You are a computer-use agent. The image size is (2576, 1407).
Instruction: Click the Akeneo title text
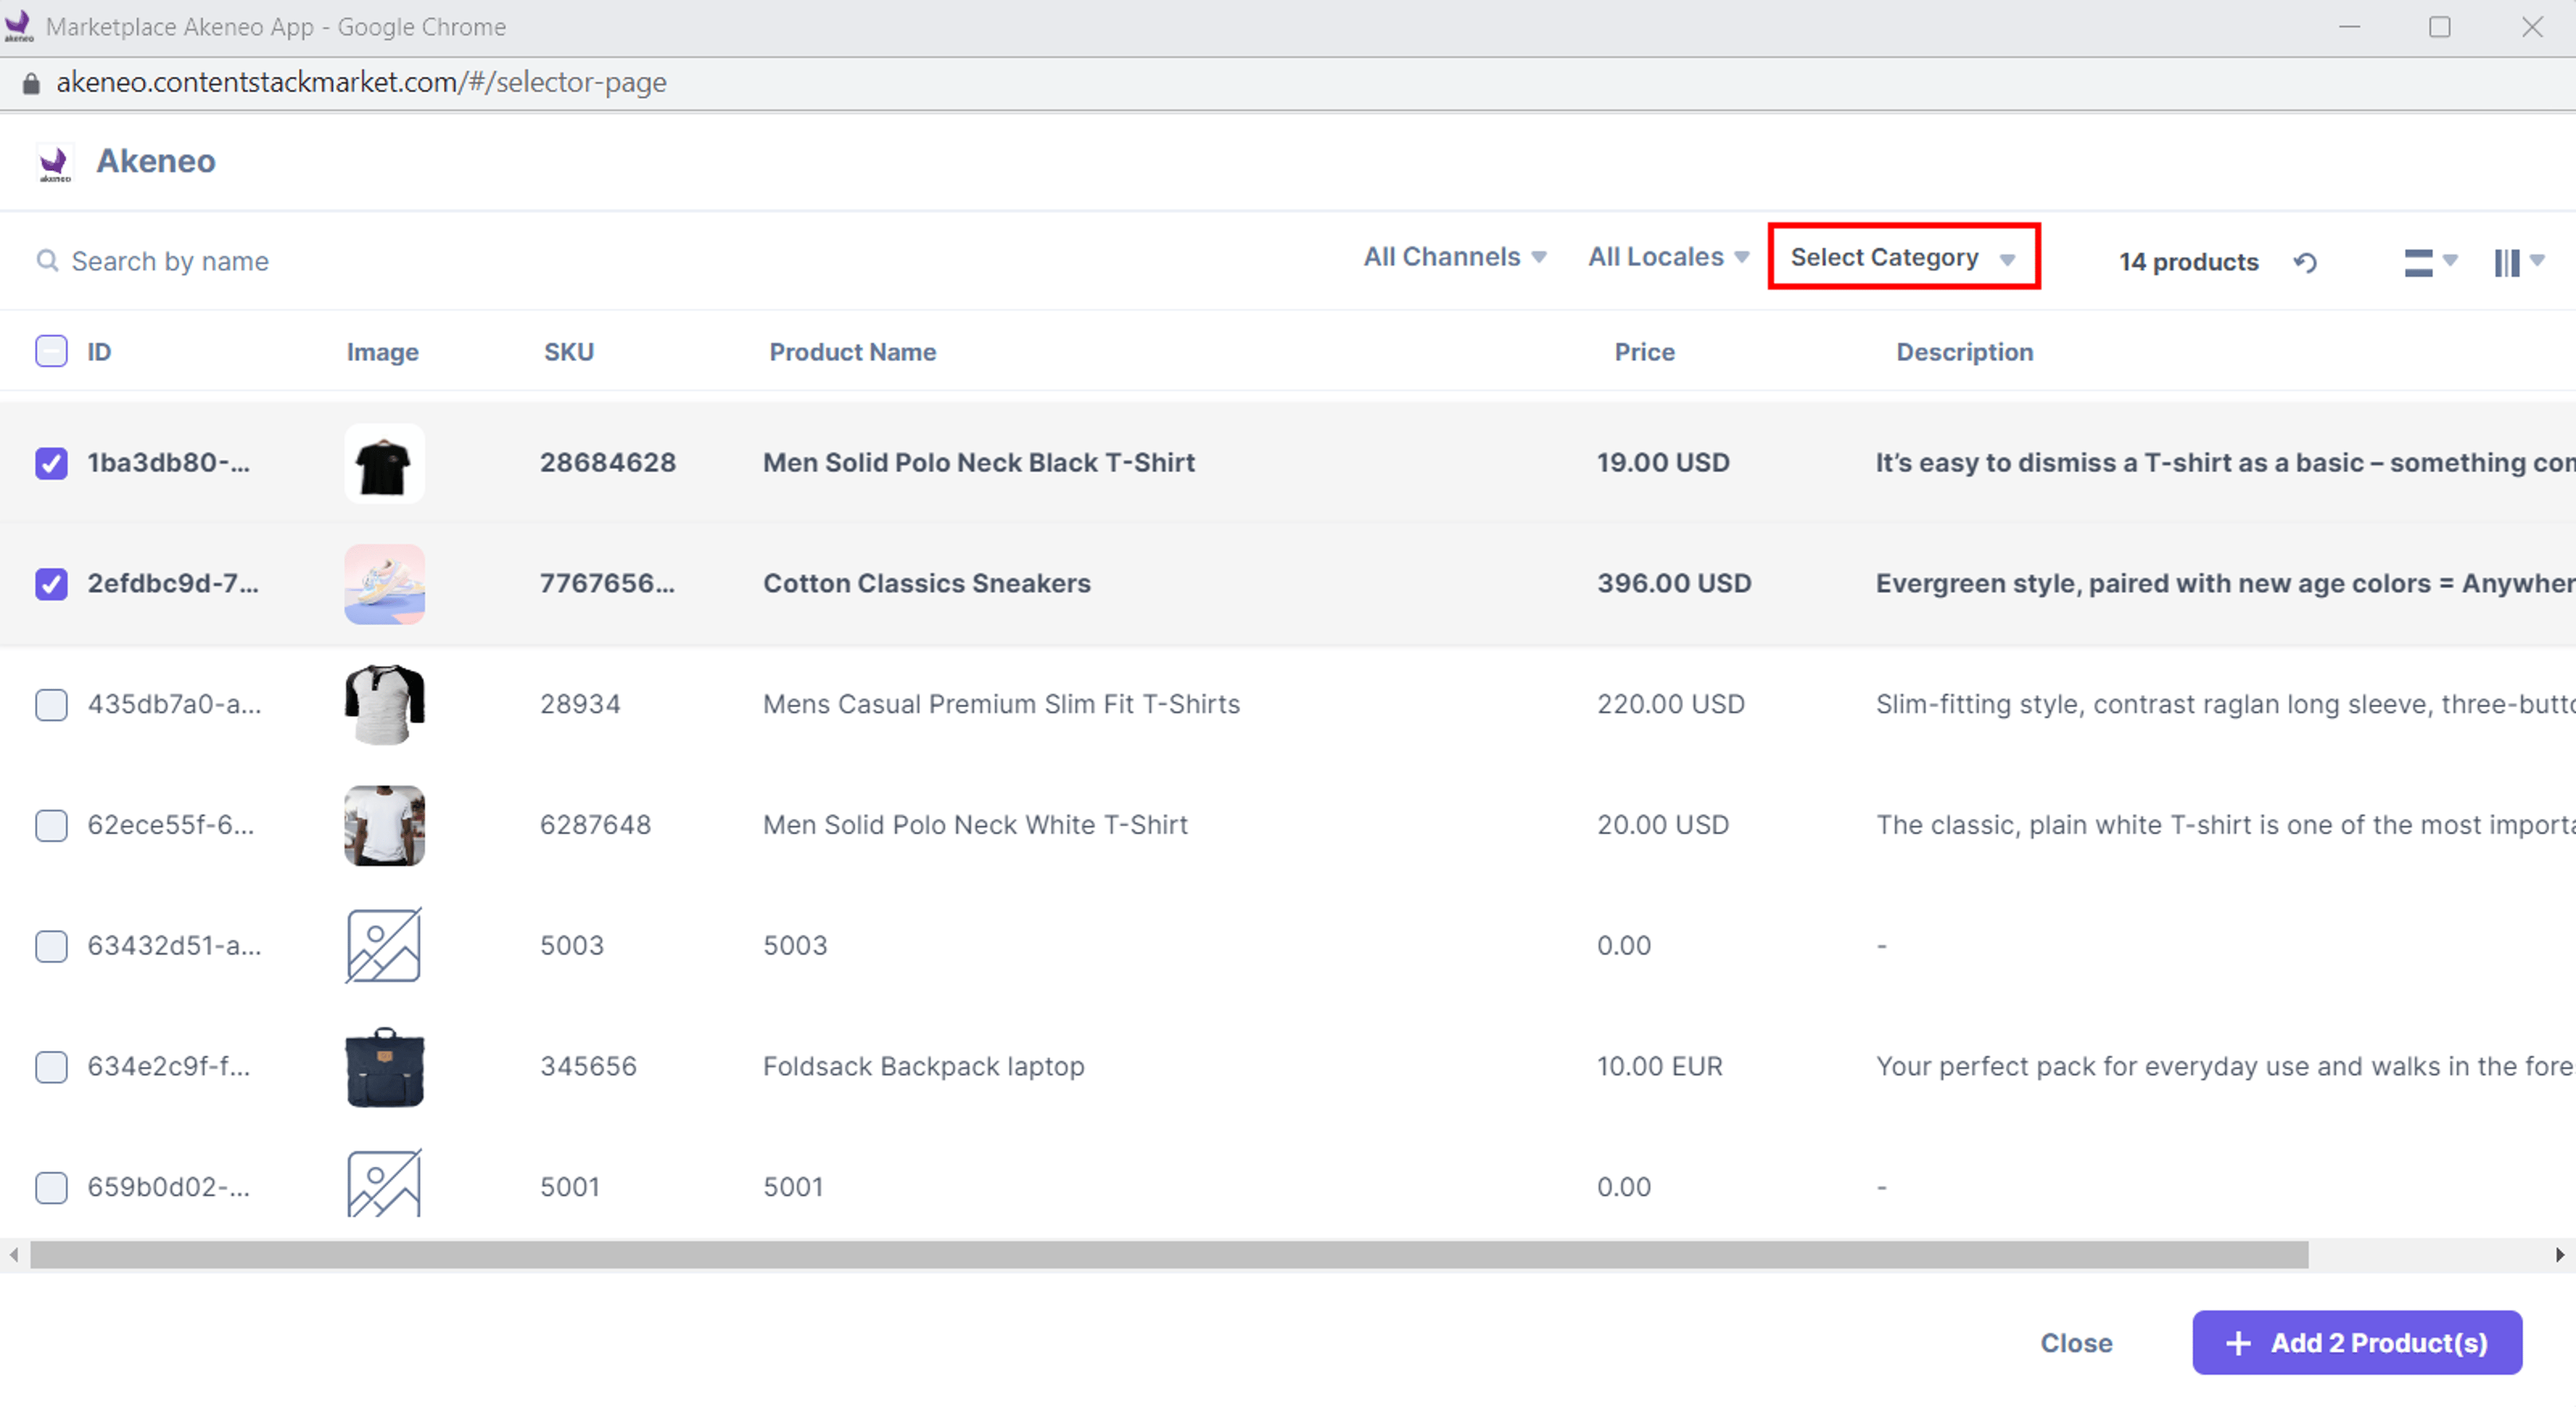click(155, 161)
